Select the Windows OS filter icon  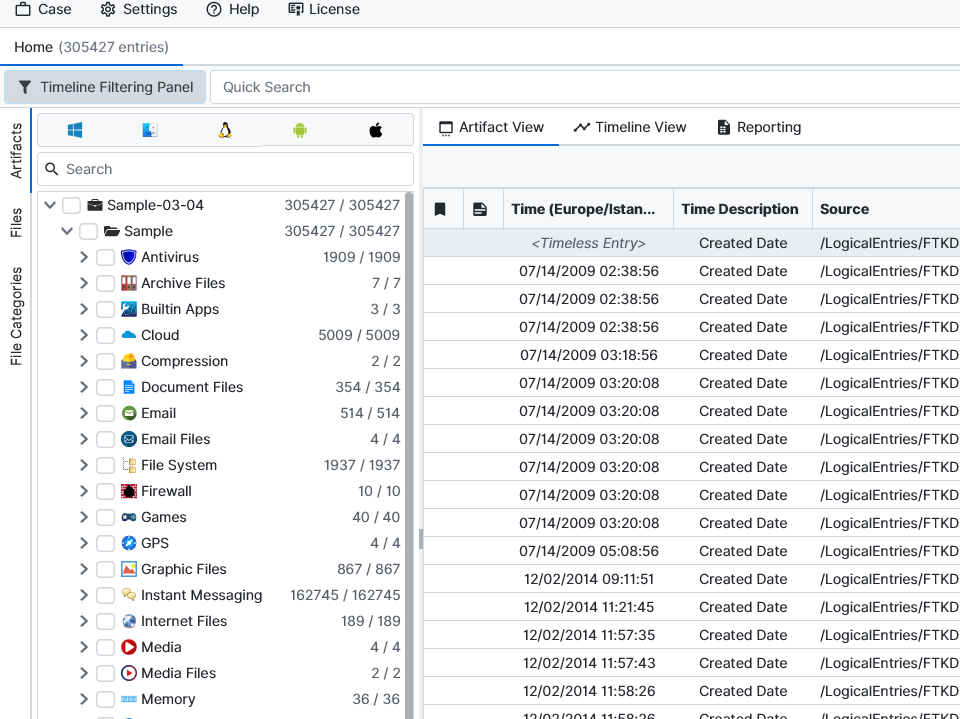75,130
